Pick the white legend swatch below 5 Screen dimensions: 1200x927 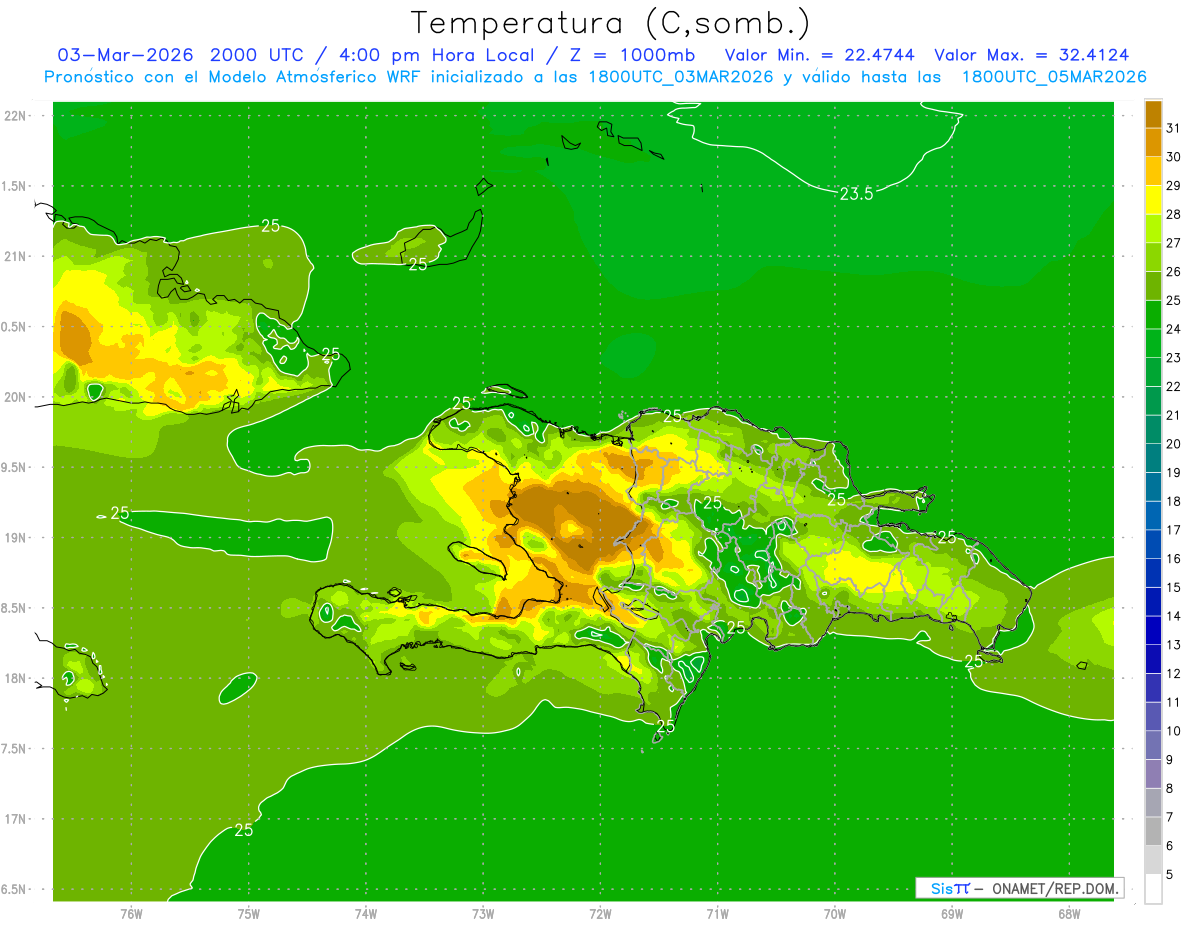[1153, 889]
